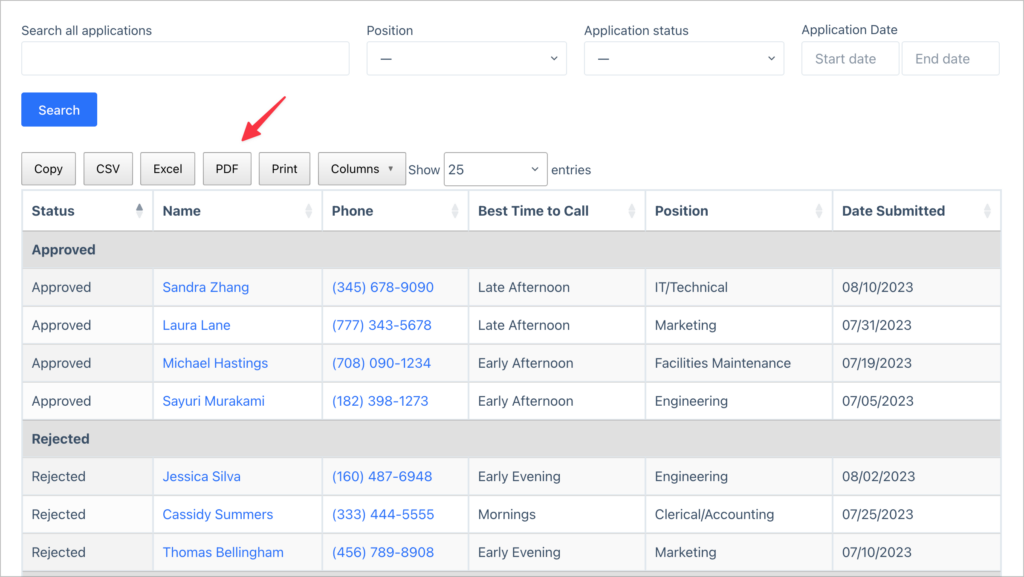Image resolution: width=1024 pixels, height=577 pixels.
Task: Click the 07/31/2023 date cell
Action: [x=916, y=325]
